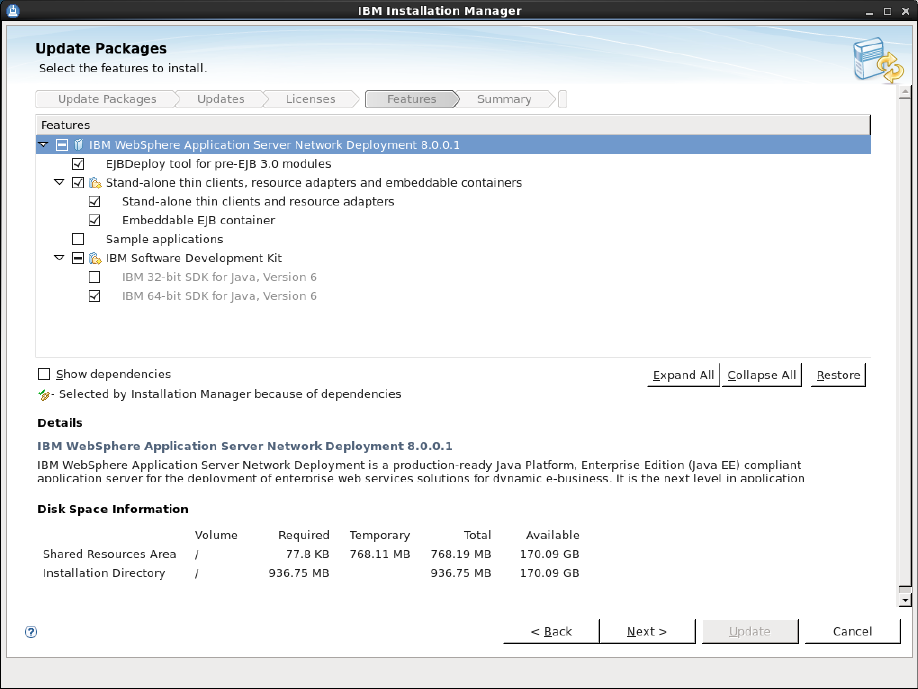Enable Show dependencies option

tap(44, 374)
